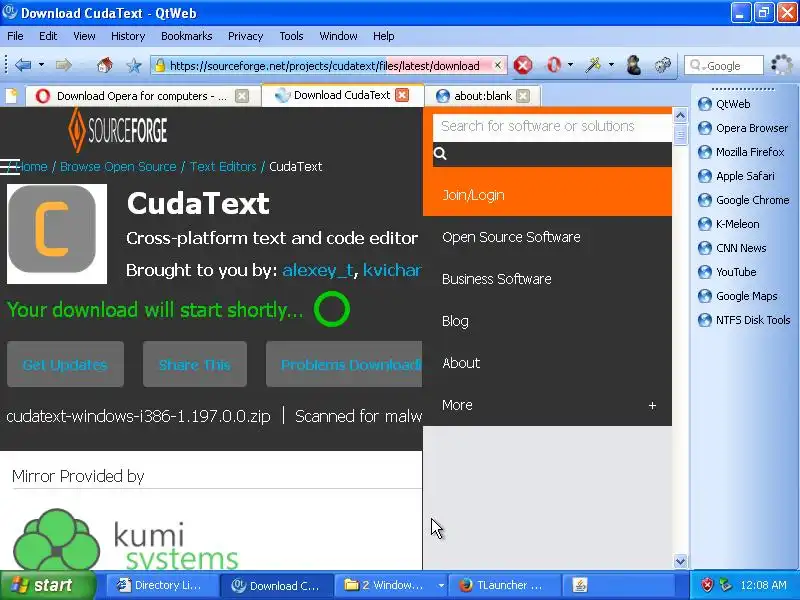Viewport: 800px width, 600px height.
Task: Stop page loading with red X icon
Action: [x=523, y=65]
